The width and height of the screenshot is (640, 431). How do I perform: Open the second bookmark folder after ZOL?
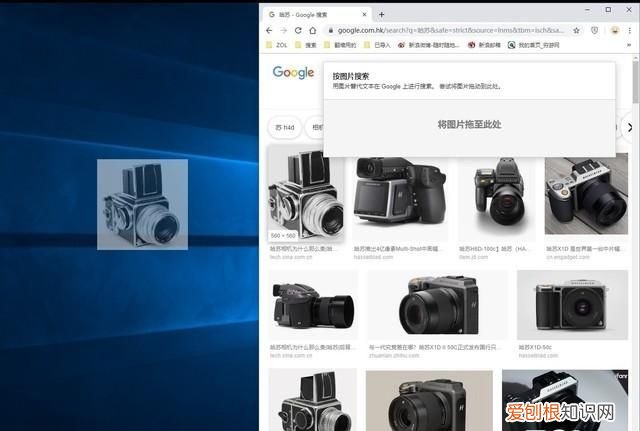click(306, 45)
